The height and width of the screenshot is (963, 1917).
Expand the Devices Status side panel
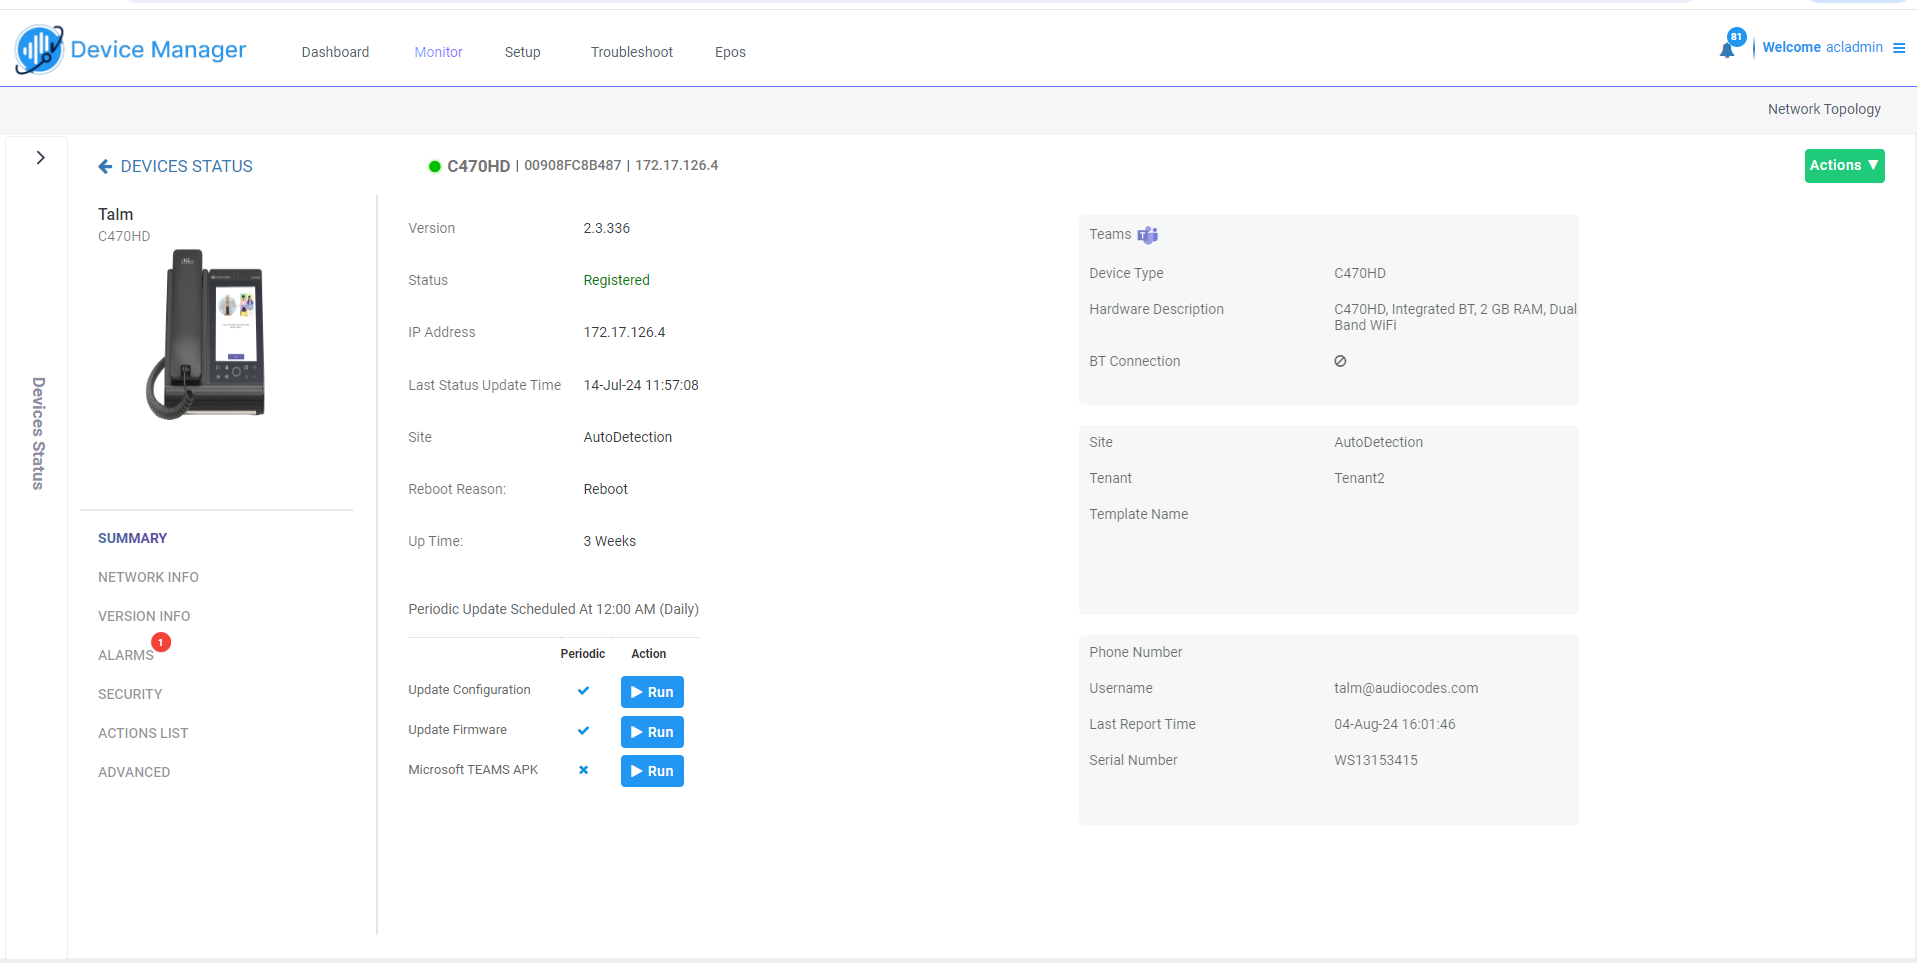40,158
